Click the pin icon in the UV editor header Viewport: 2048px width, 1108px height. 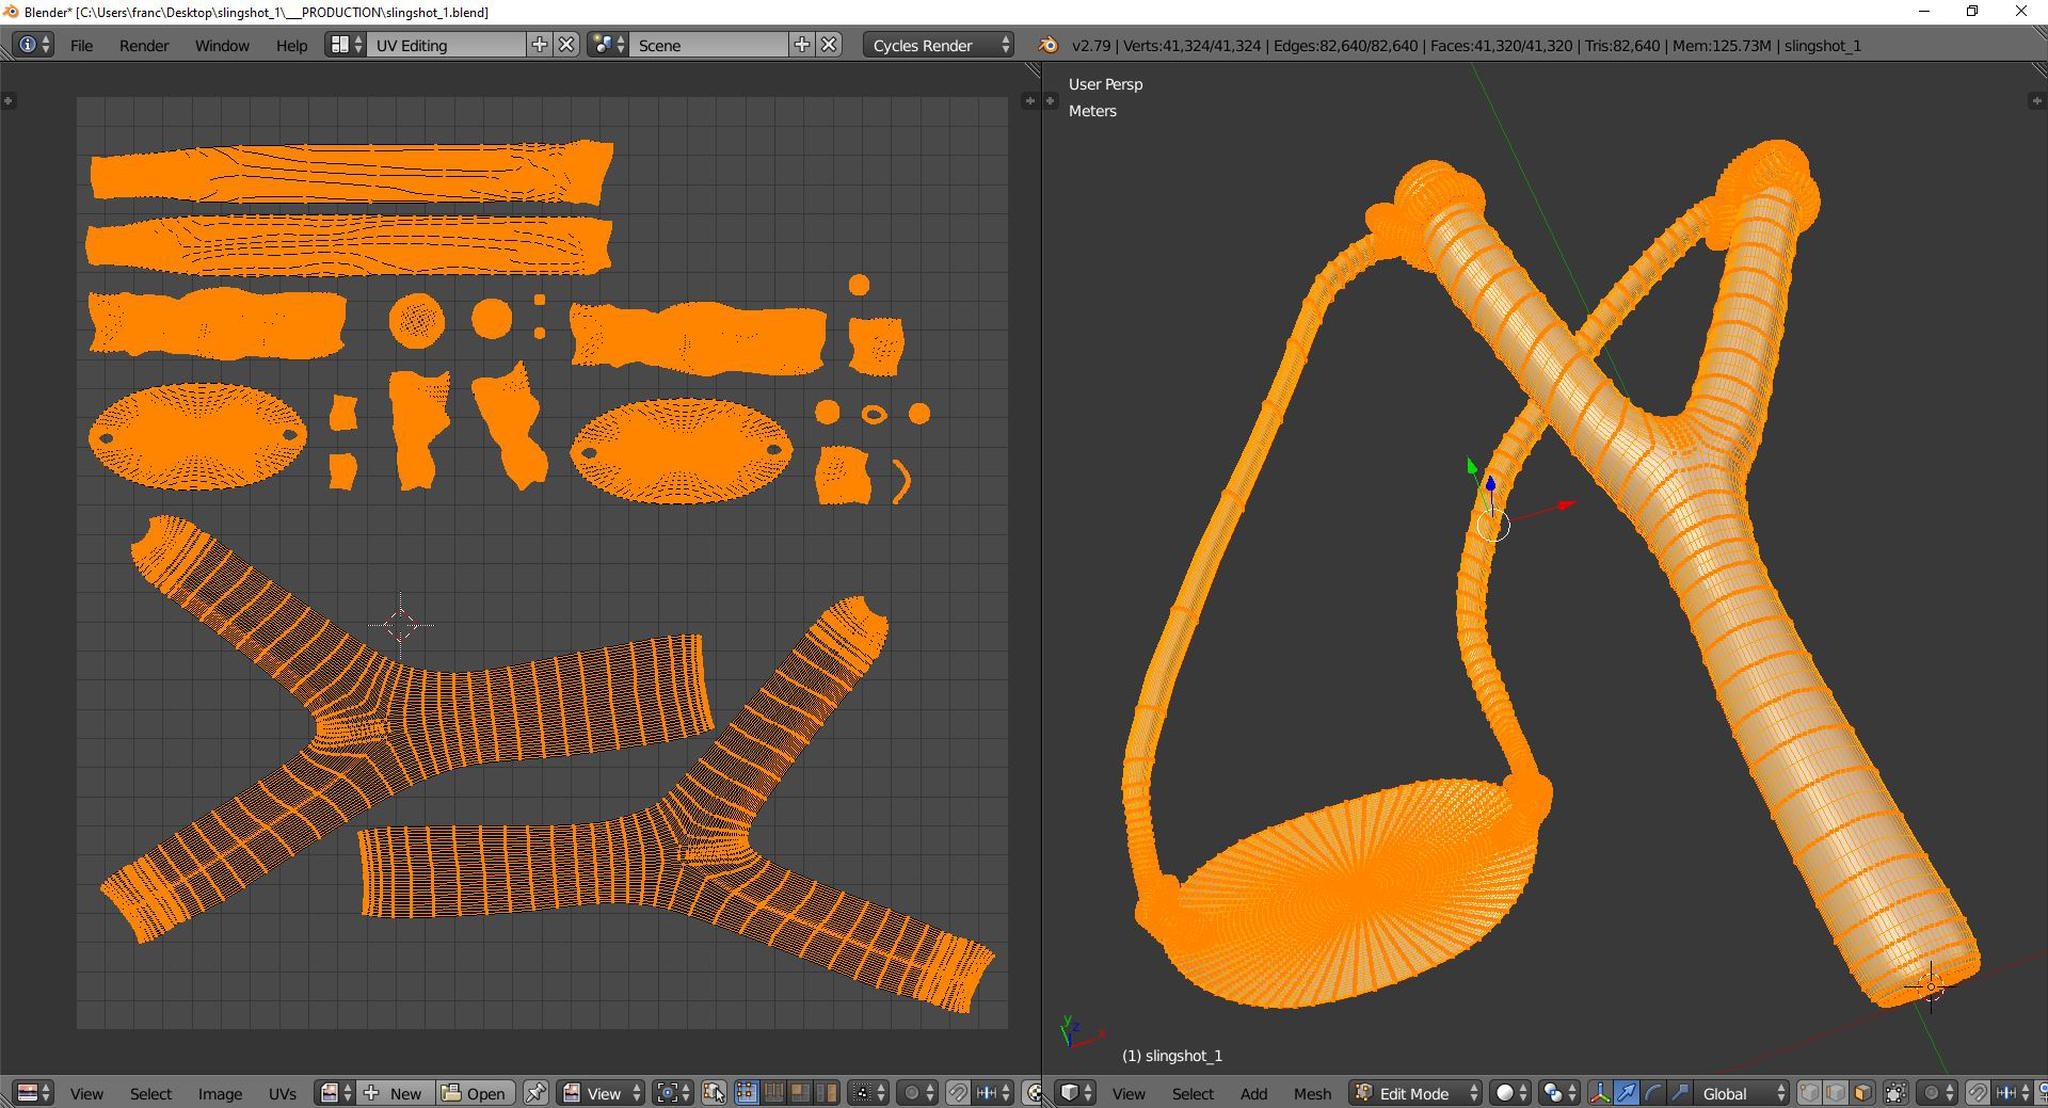tap(536, 1093)
